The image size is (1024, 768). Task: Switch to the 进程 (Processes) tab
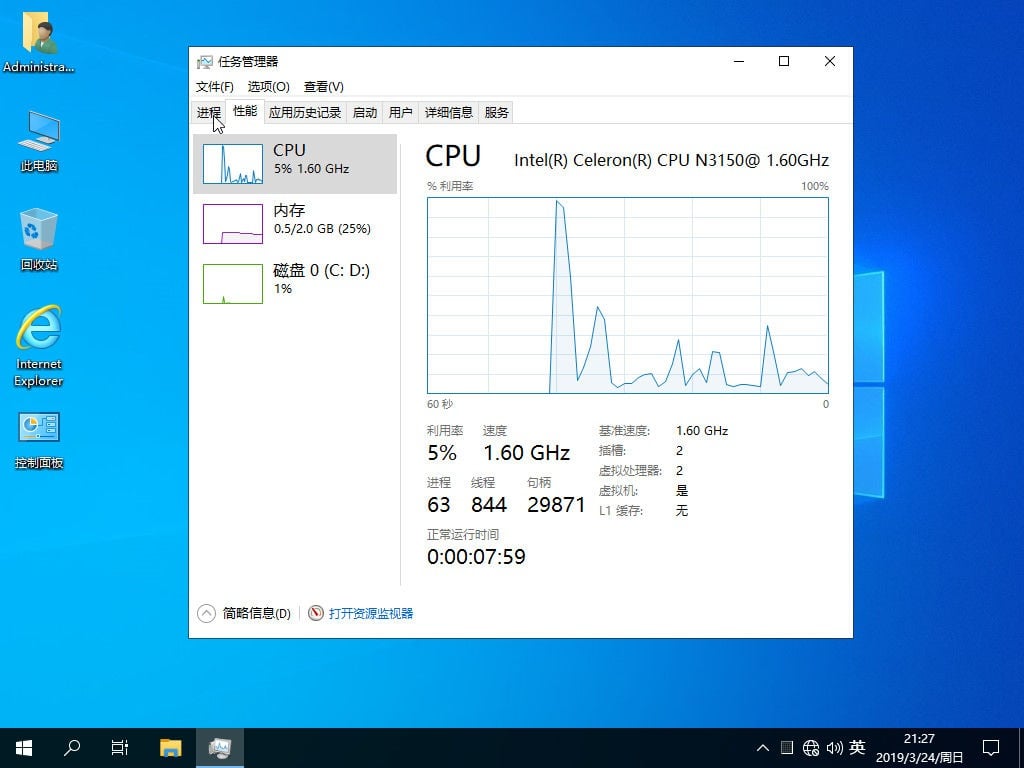tap(208, 112)
